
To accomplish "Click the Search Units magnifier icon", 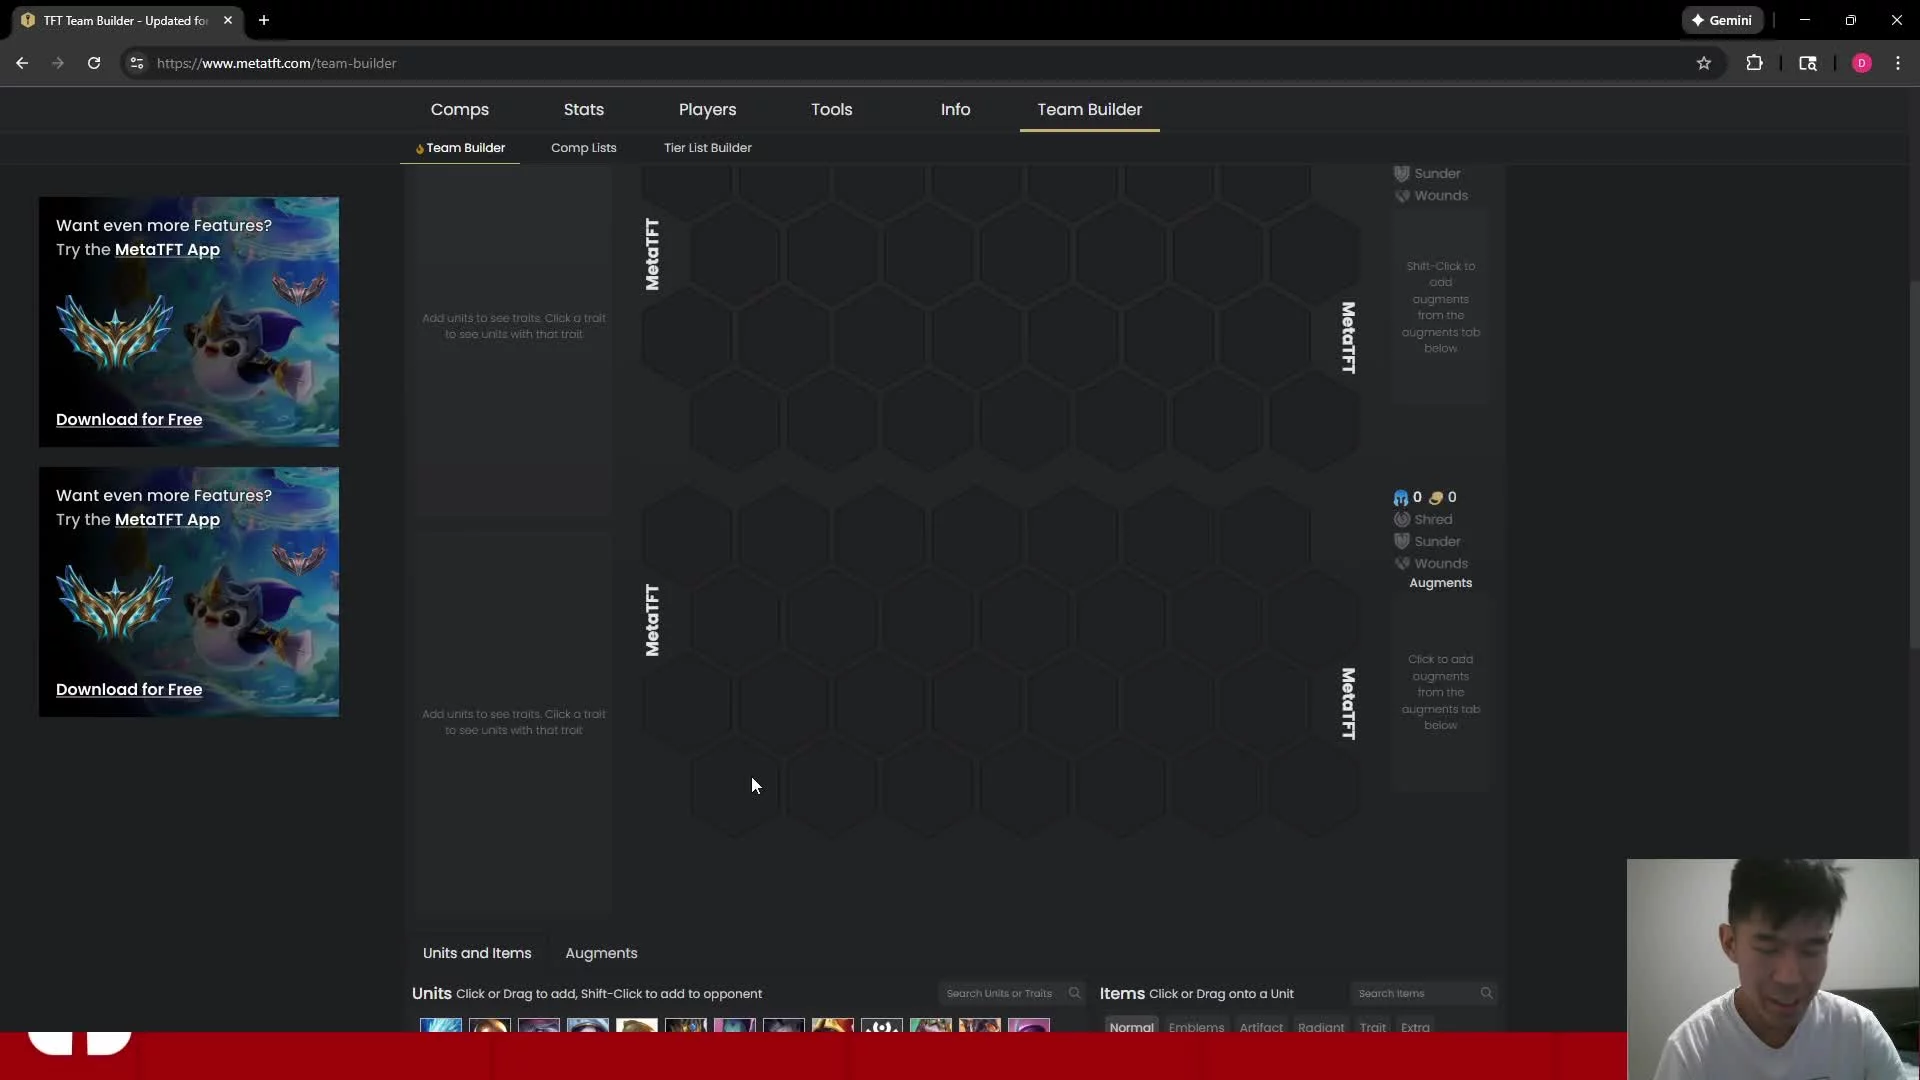I will click(1074, 994).
